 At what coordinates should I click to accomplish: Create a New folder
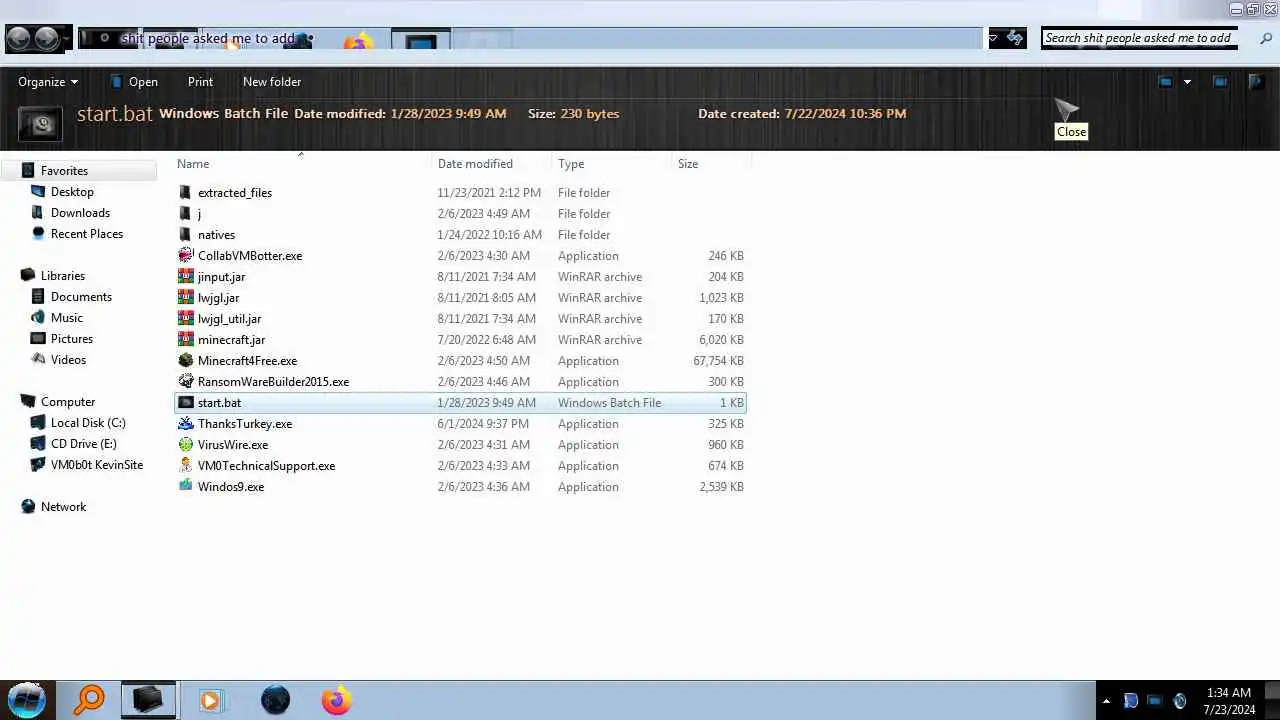click(272, 82)
